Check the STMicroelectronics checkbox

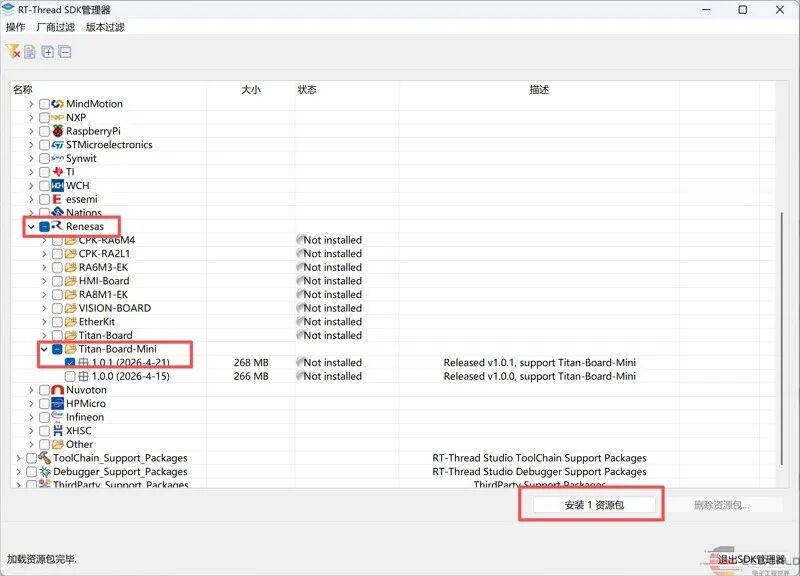point(44,145)
